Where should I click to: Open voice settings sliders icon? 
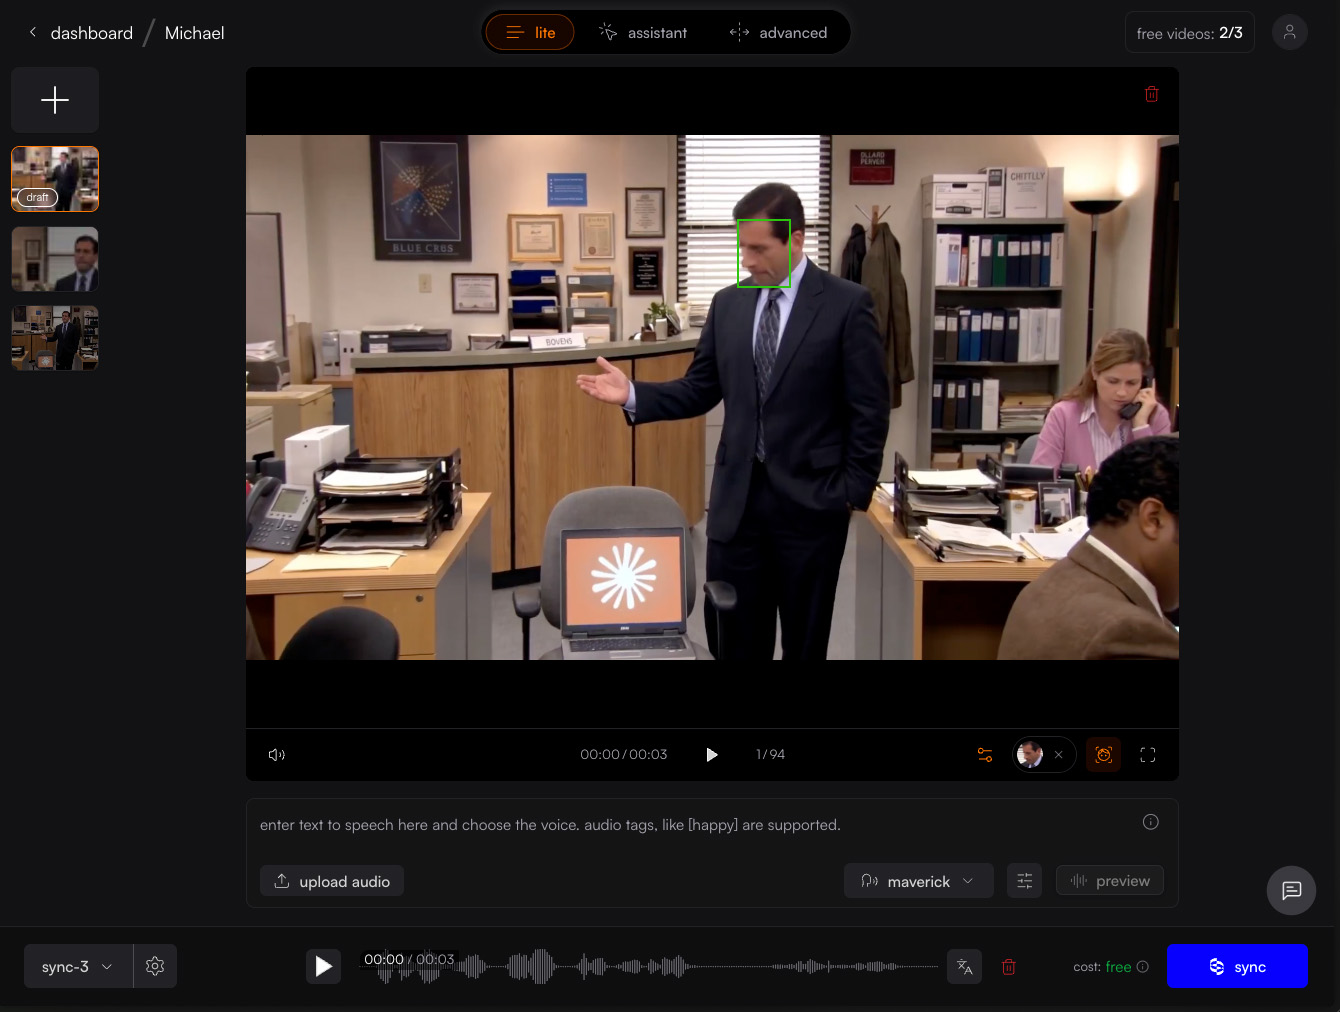coord(1024,881)
